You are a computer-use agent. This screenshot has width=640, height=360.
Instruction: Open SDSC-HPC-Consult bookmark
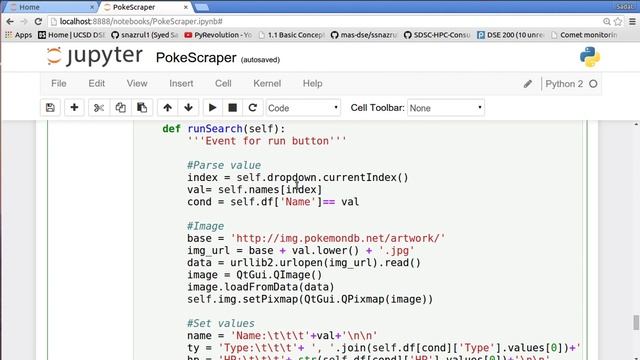[437, 35]
